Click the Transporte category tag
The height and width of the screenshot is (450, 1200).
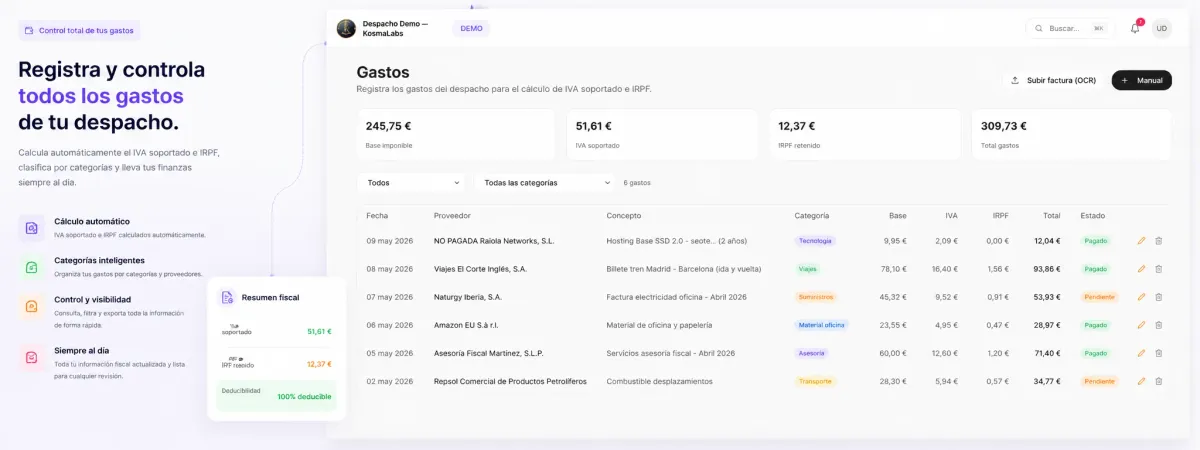pos(815,381)
